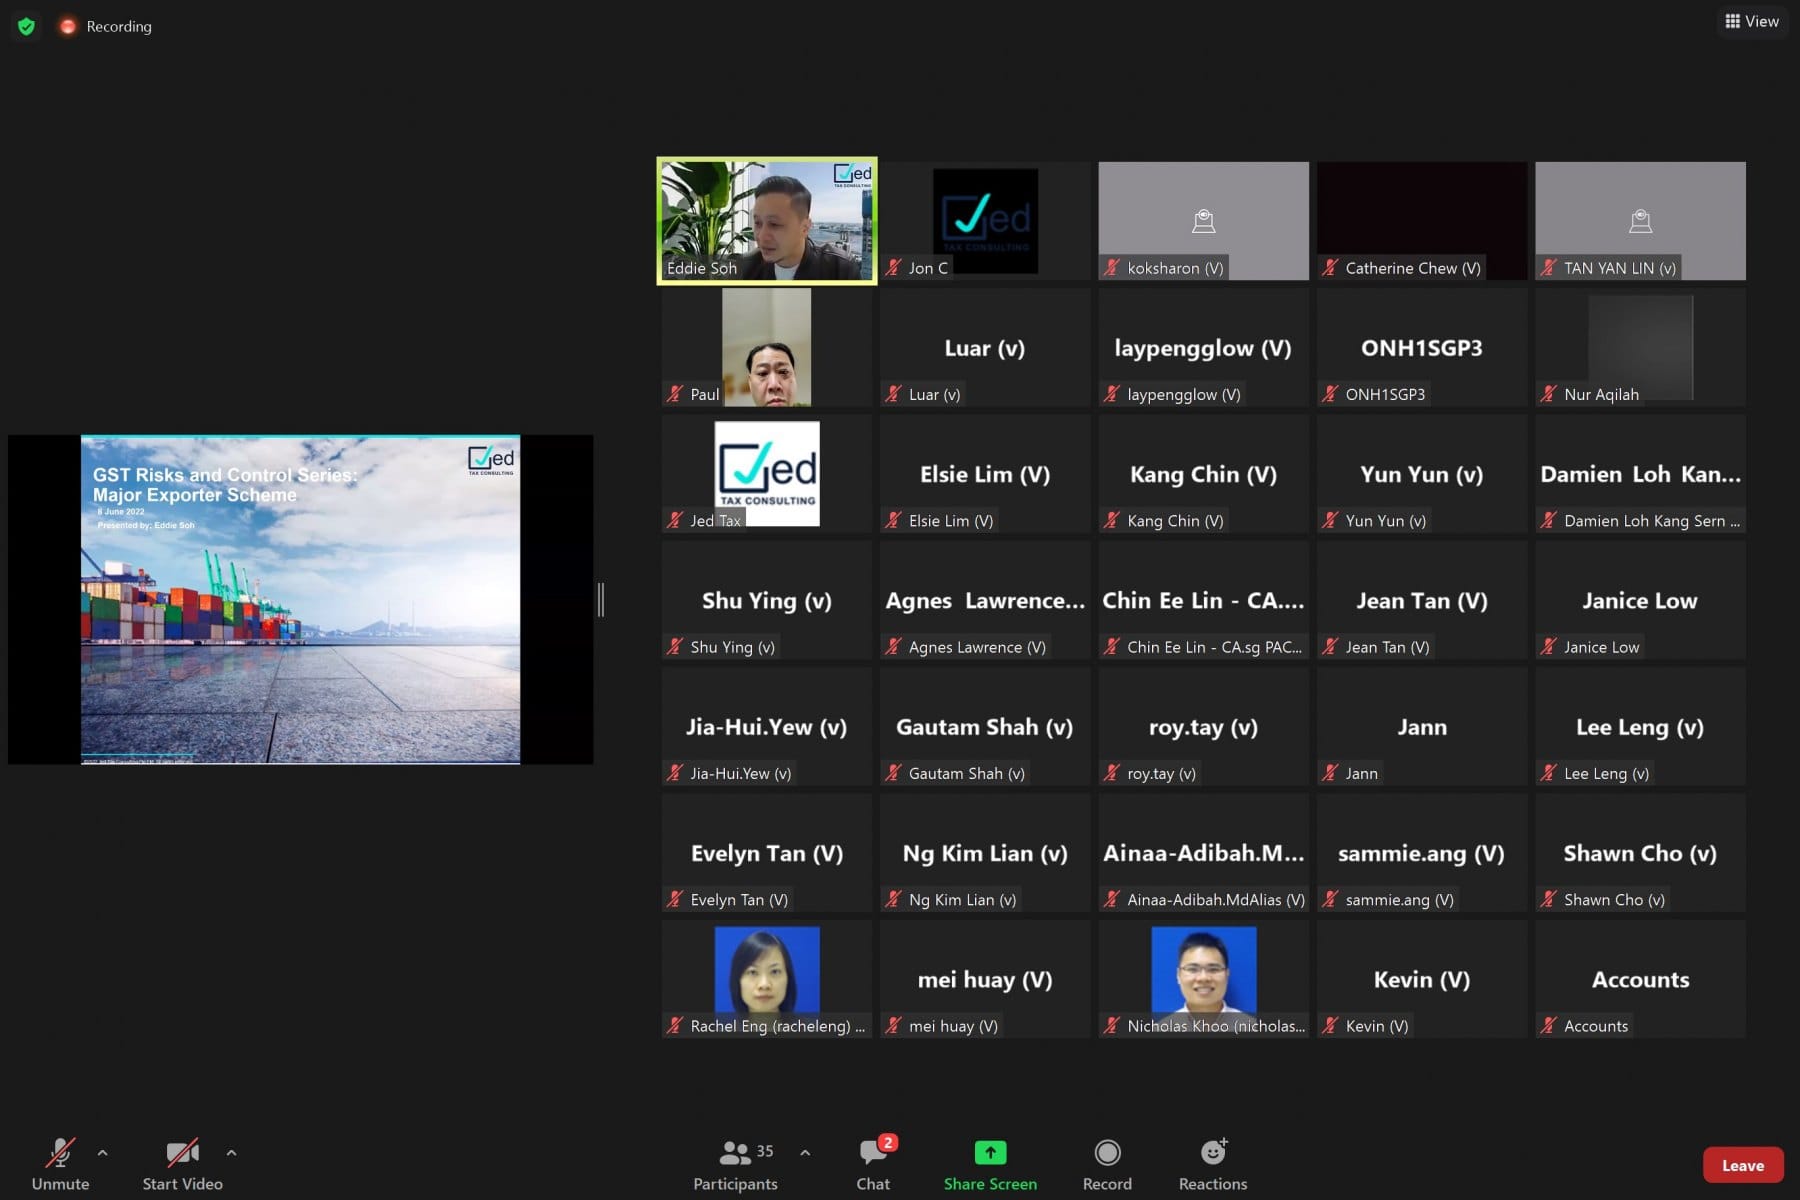Click the divider handle between slide and gallery
Screen dimensions: 1800x1200
coord(600,600)
